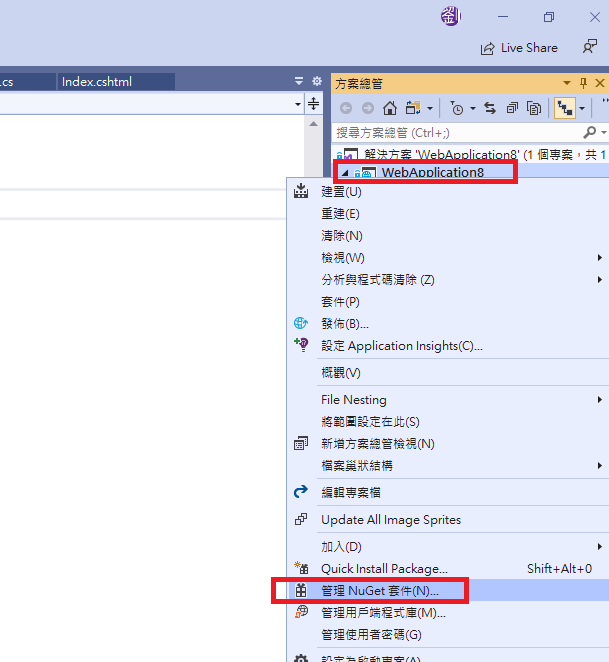Click the Sync with Active Document icon
The width and height of the screenshot is (609, 662).
coord(490,109)
